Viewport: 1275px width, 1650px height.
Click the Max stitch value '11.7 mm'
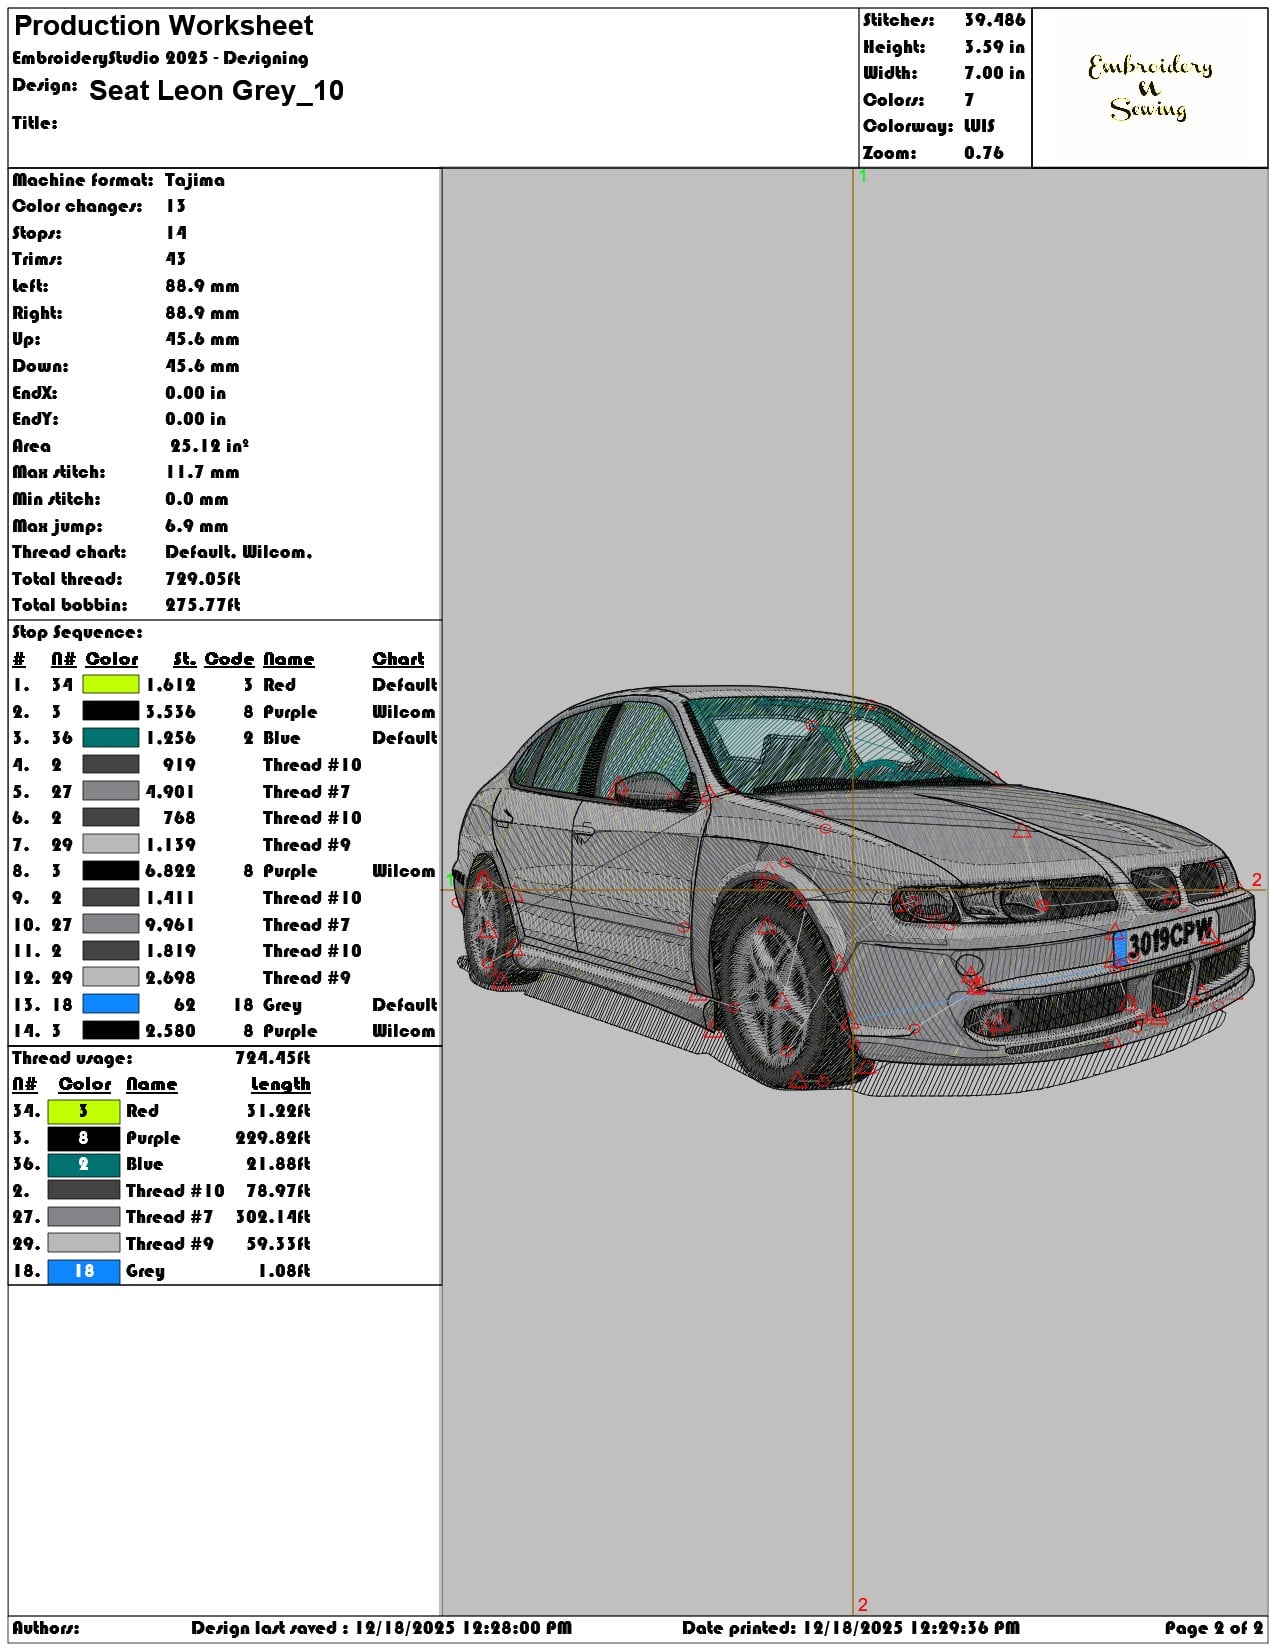[x=202, y=472]
